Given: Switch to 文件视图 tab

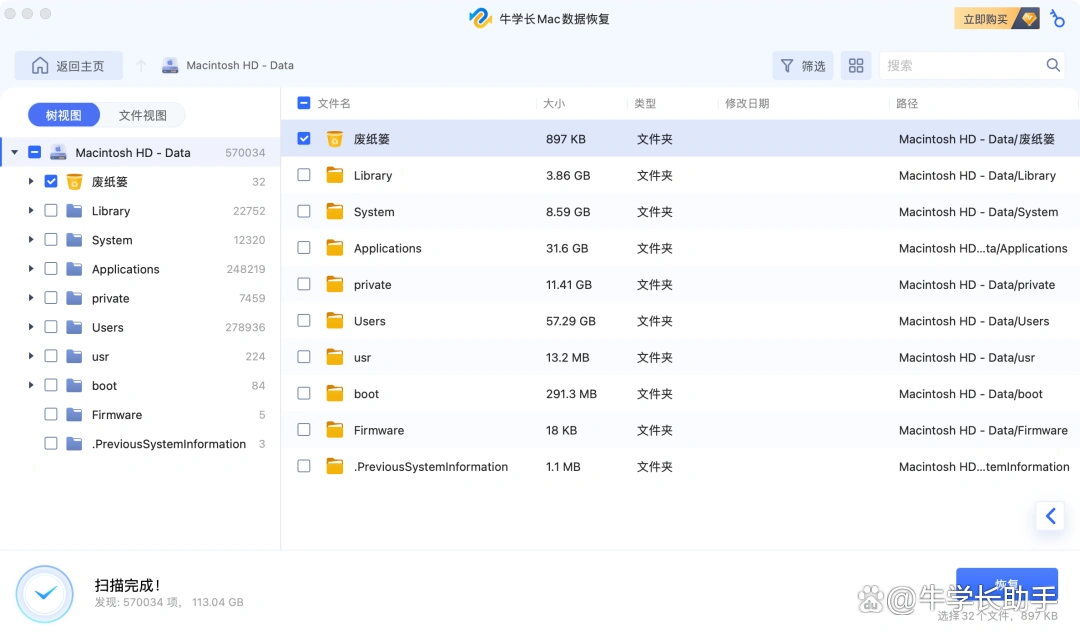Looking at the screenshot, I should pyautogui.click(x=143, y=114).
